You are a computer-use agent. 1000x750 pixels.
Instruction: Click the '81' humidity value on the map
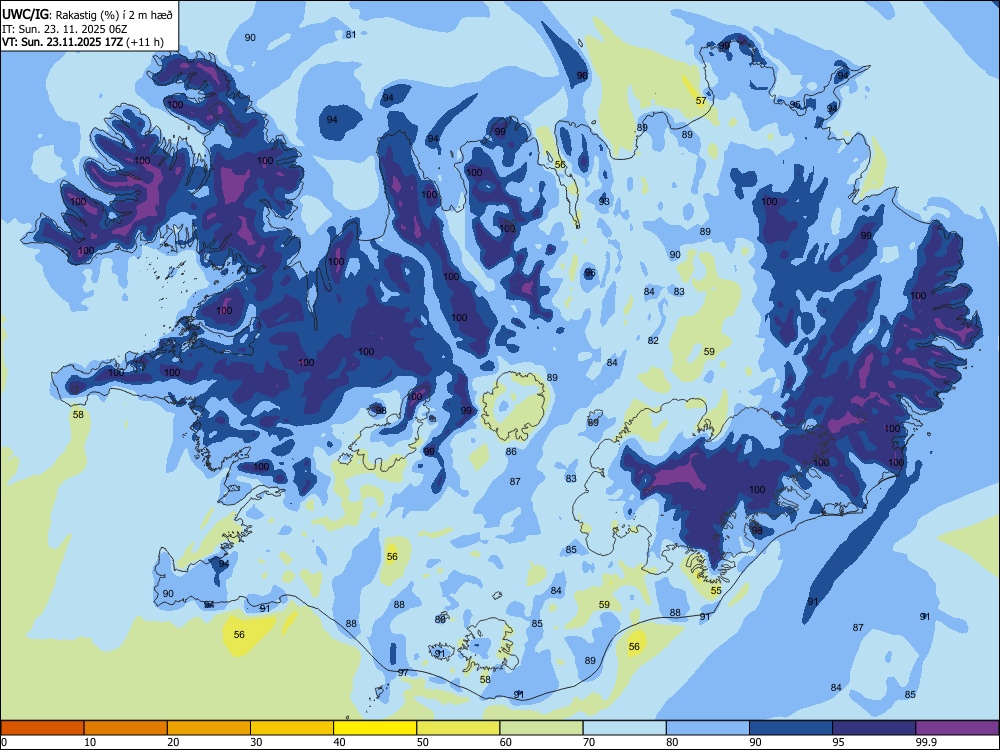(x=351, y=34)
